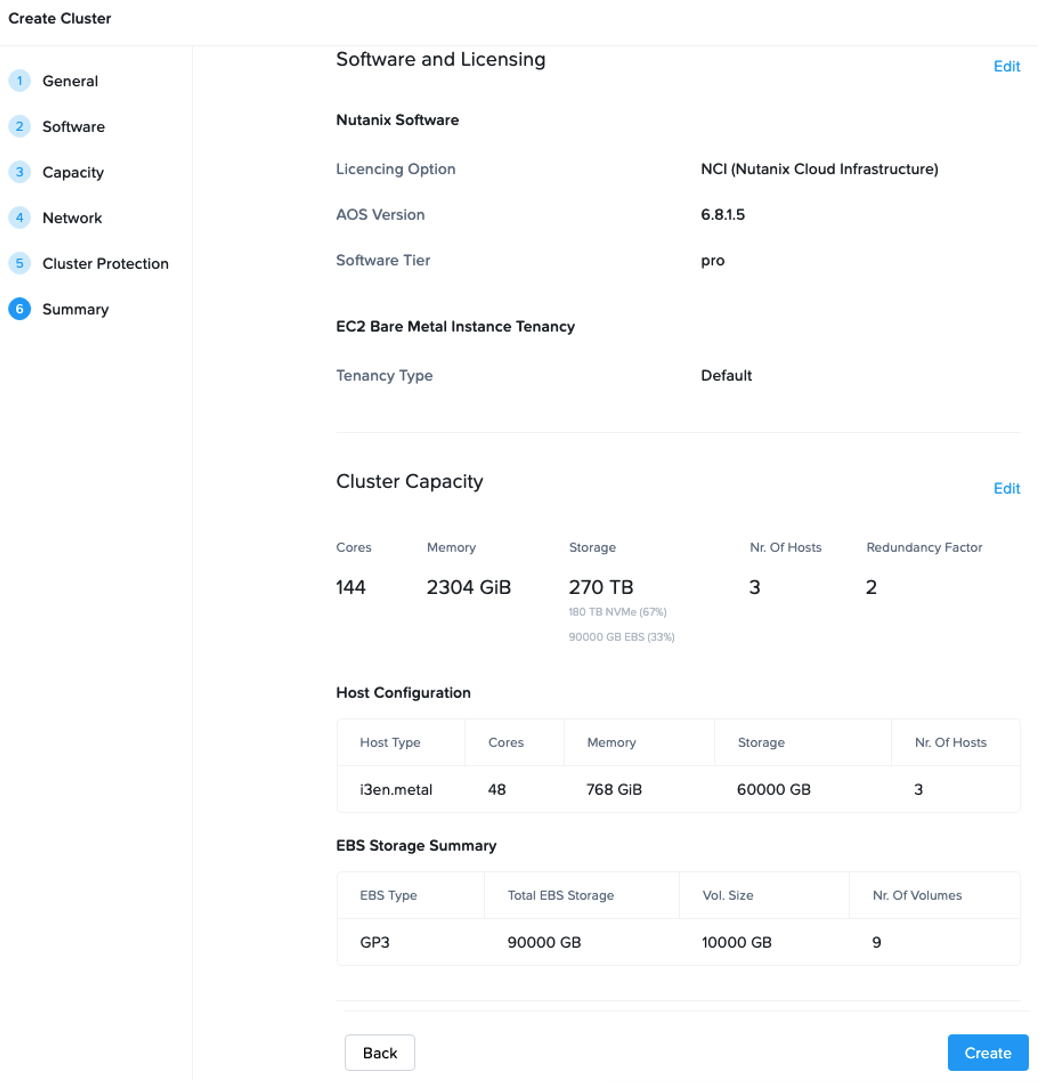Click the 90000 GB EBS (33%) text
This screenshot has width=1043, height=1083.
[x=622, y=637]
